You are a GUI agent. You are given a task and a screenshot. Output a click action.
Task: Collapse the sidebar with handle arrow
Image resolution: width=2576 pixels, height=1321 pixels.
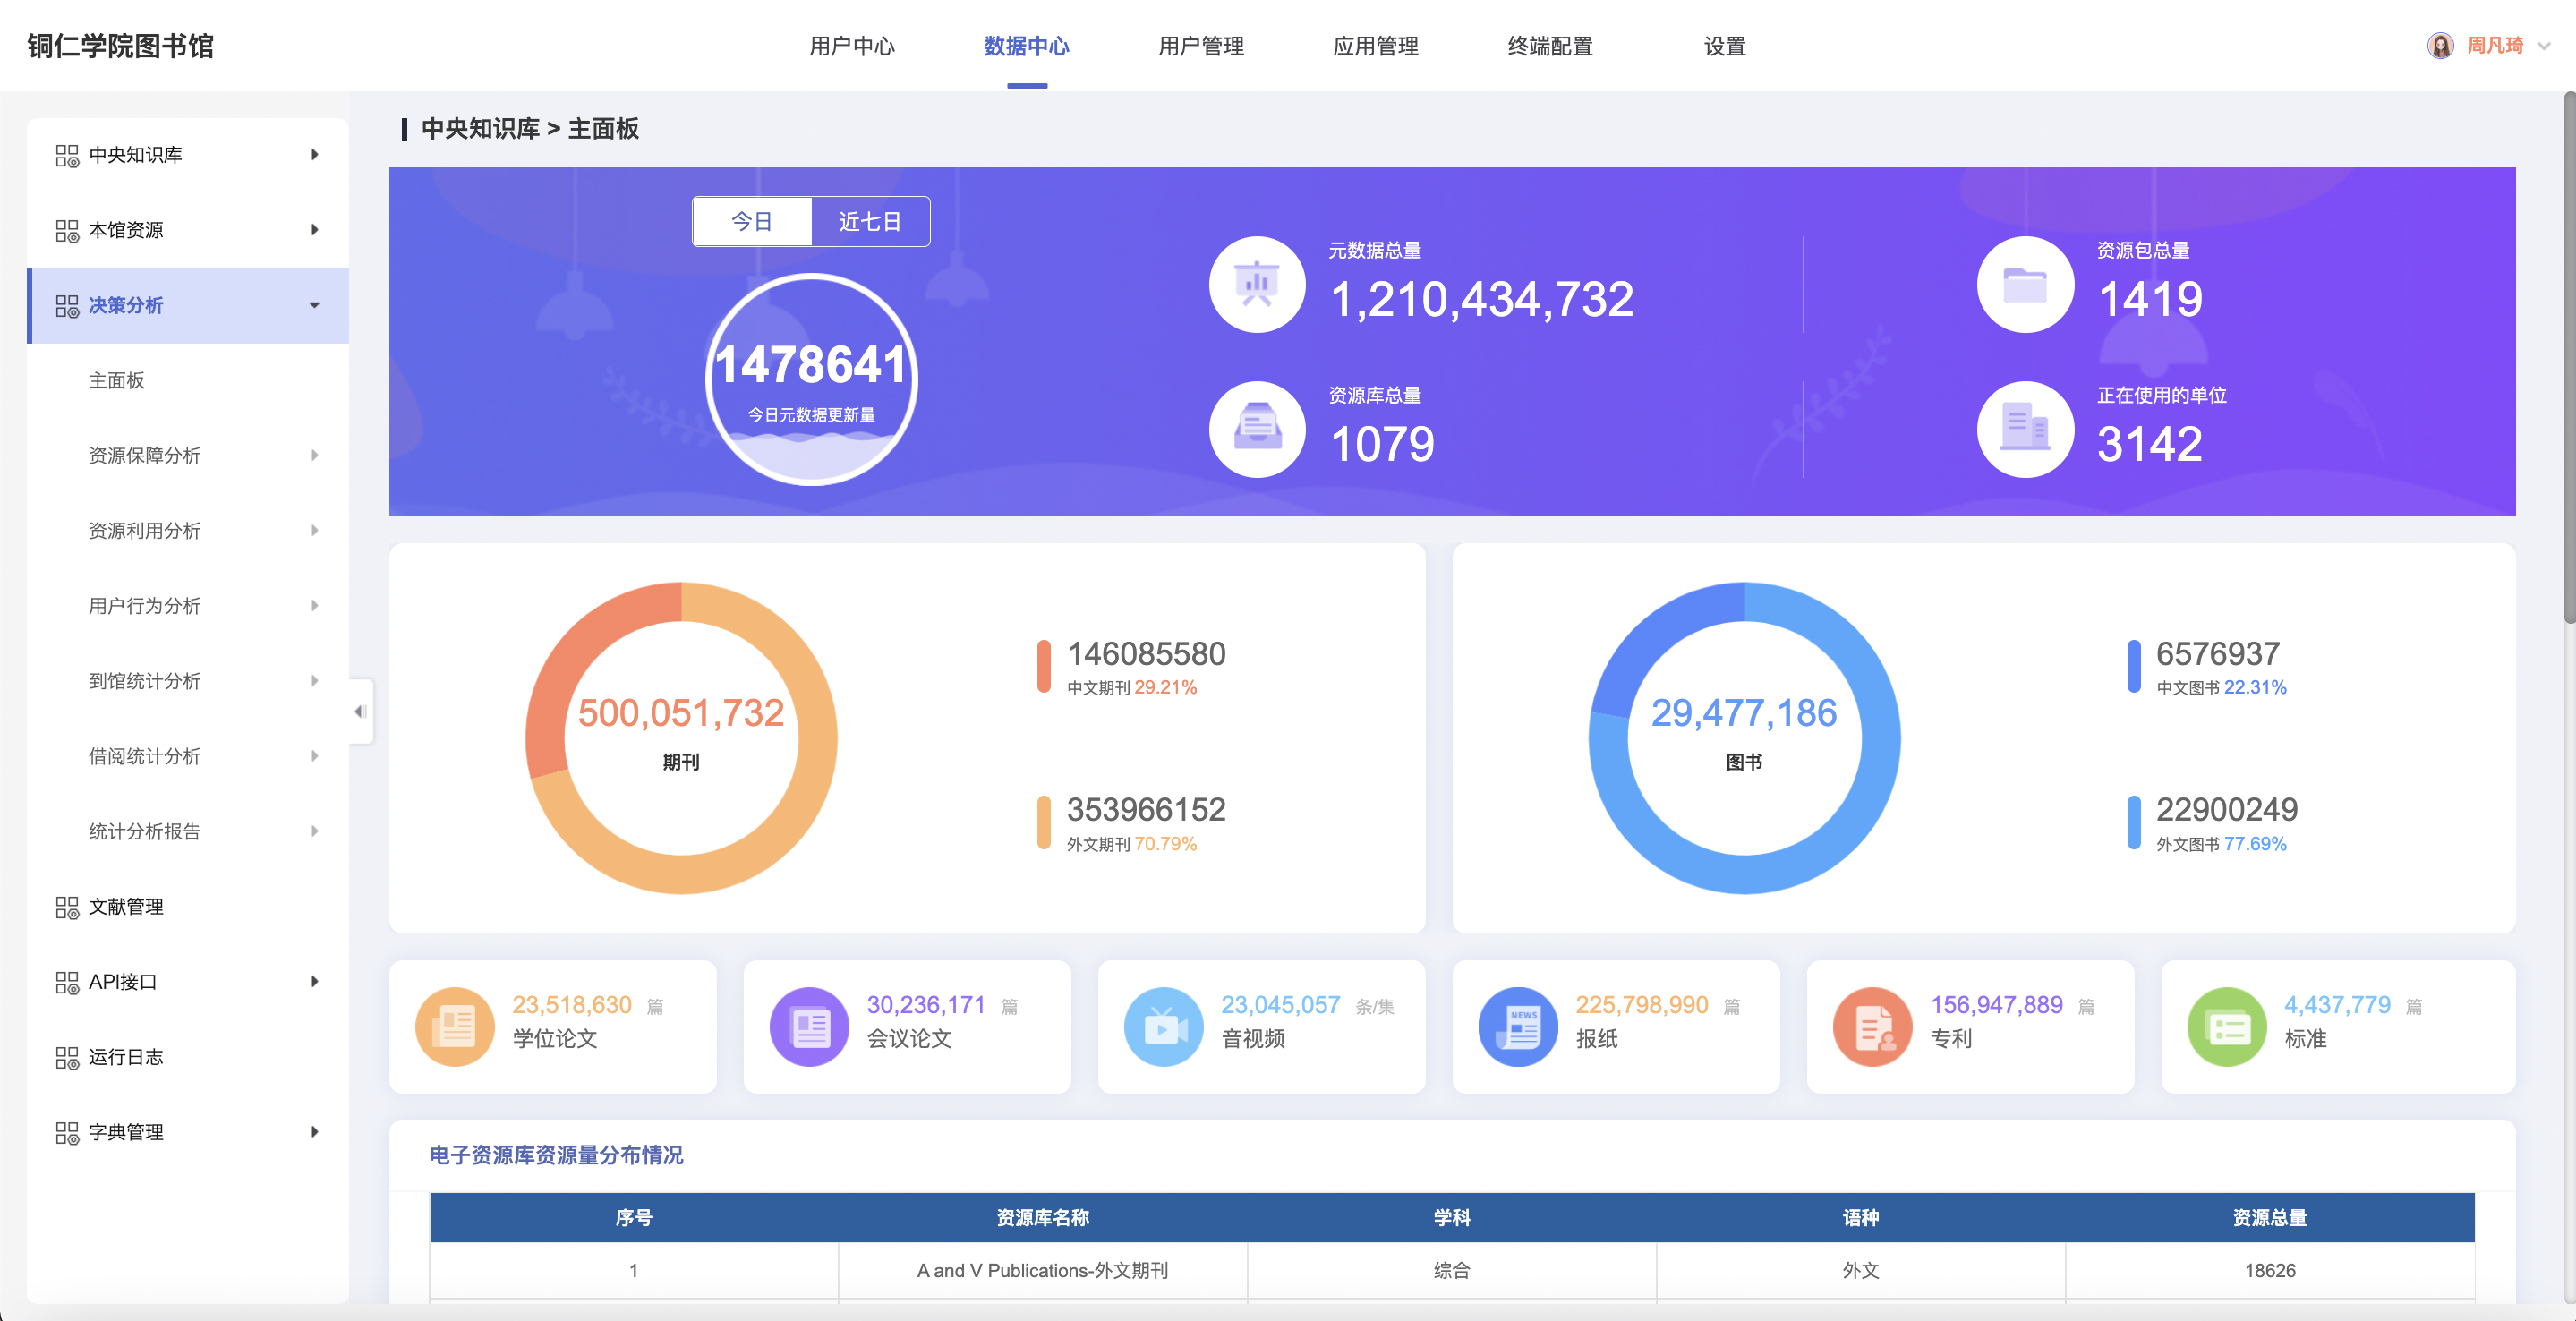click(x=360, y=711)
